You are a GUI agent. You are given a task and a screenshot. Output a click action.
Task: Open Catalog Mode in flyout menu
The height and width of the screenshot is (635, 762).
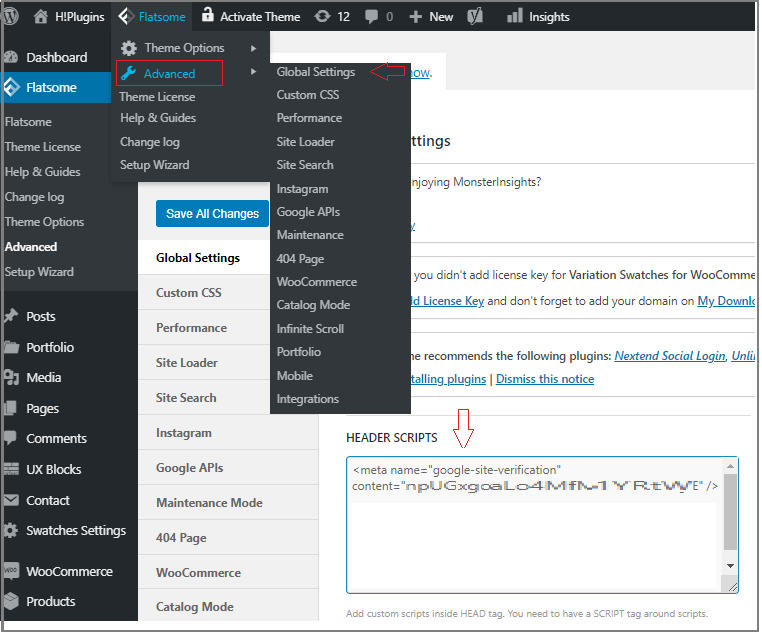[x=313, y=305]
